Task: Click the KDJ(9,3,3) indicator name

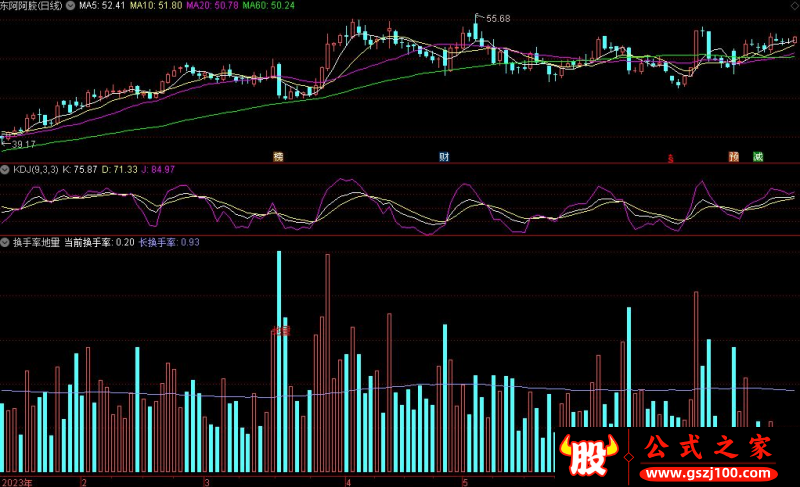Action: coord(36,169)
